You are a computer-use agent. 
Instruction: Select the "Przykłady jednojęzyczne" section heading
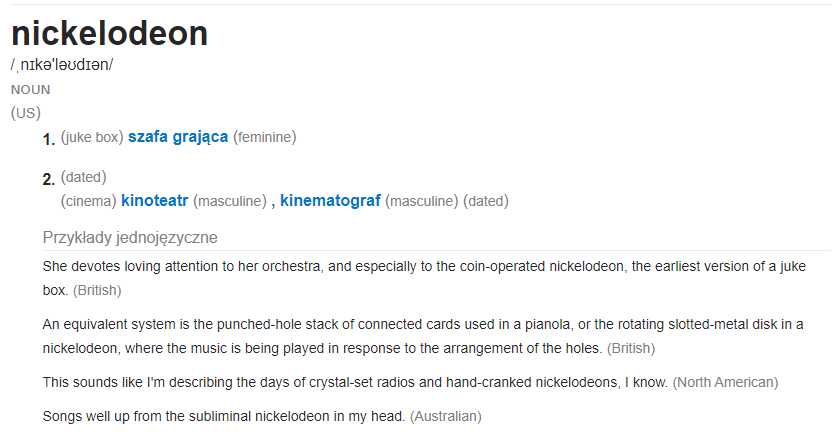pos(130,238)
